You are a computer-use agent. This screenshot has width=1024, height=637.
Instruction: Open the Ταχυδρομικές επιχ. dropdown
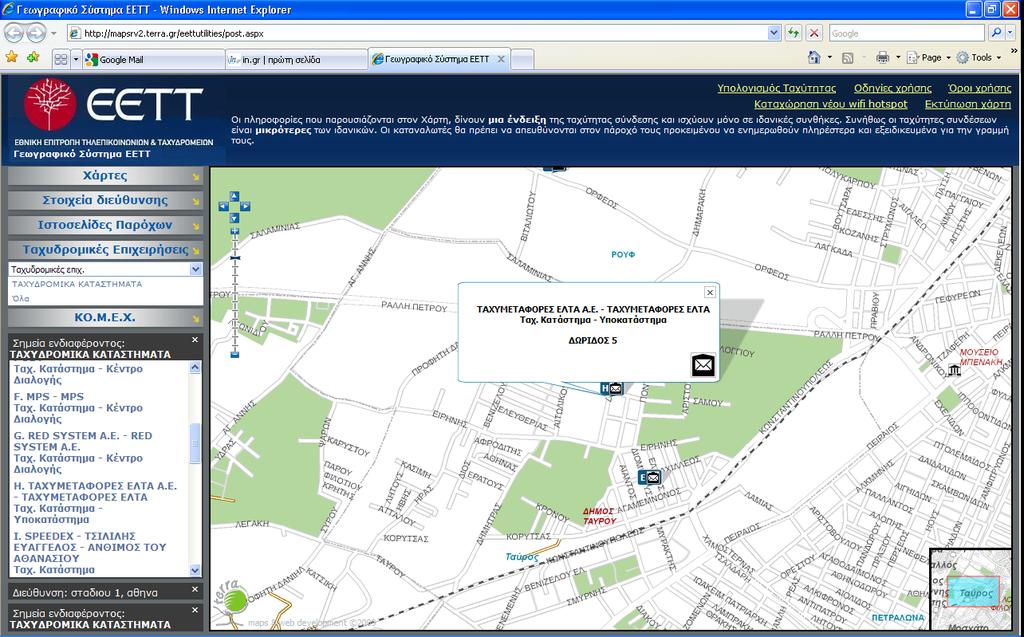(x=196, y=269)
